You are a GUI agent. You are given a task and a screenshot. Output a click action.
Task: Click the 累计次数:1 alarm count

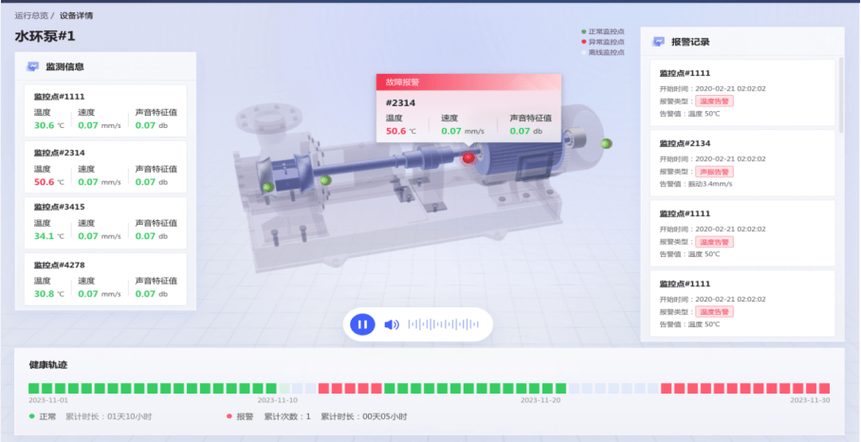tap(287, 417)
